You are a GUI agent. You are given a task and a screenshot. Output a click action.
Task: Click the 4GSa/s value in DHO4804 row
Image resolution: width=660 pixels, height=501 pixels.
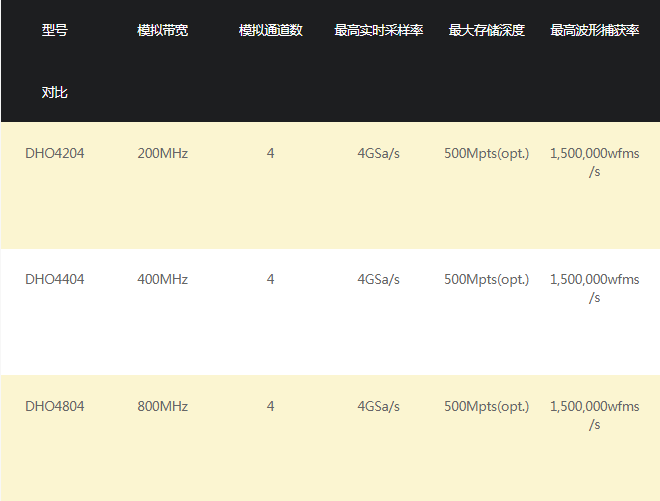pos(378,406)
